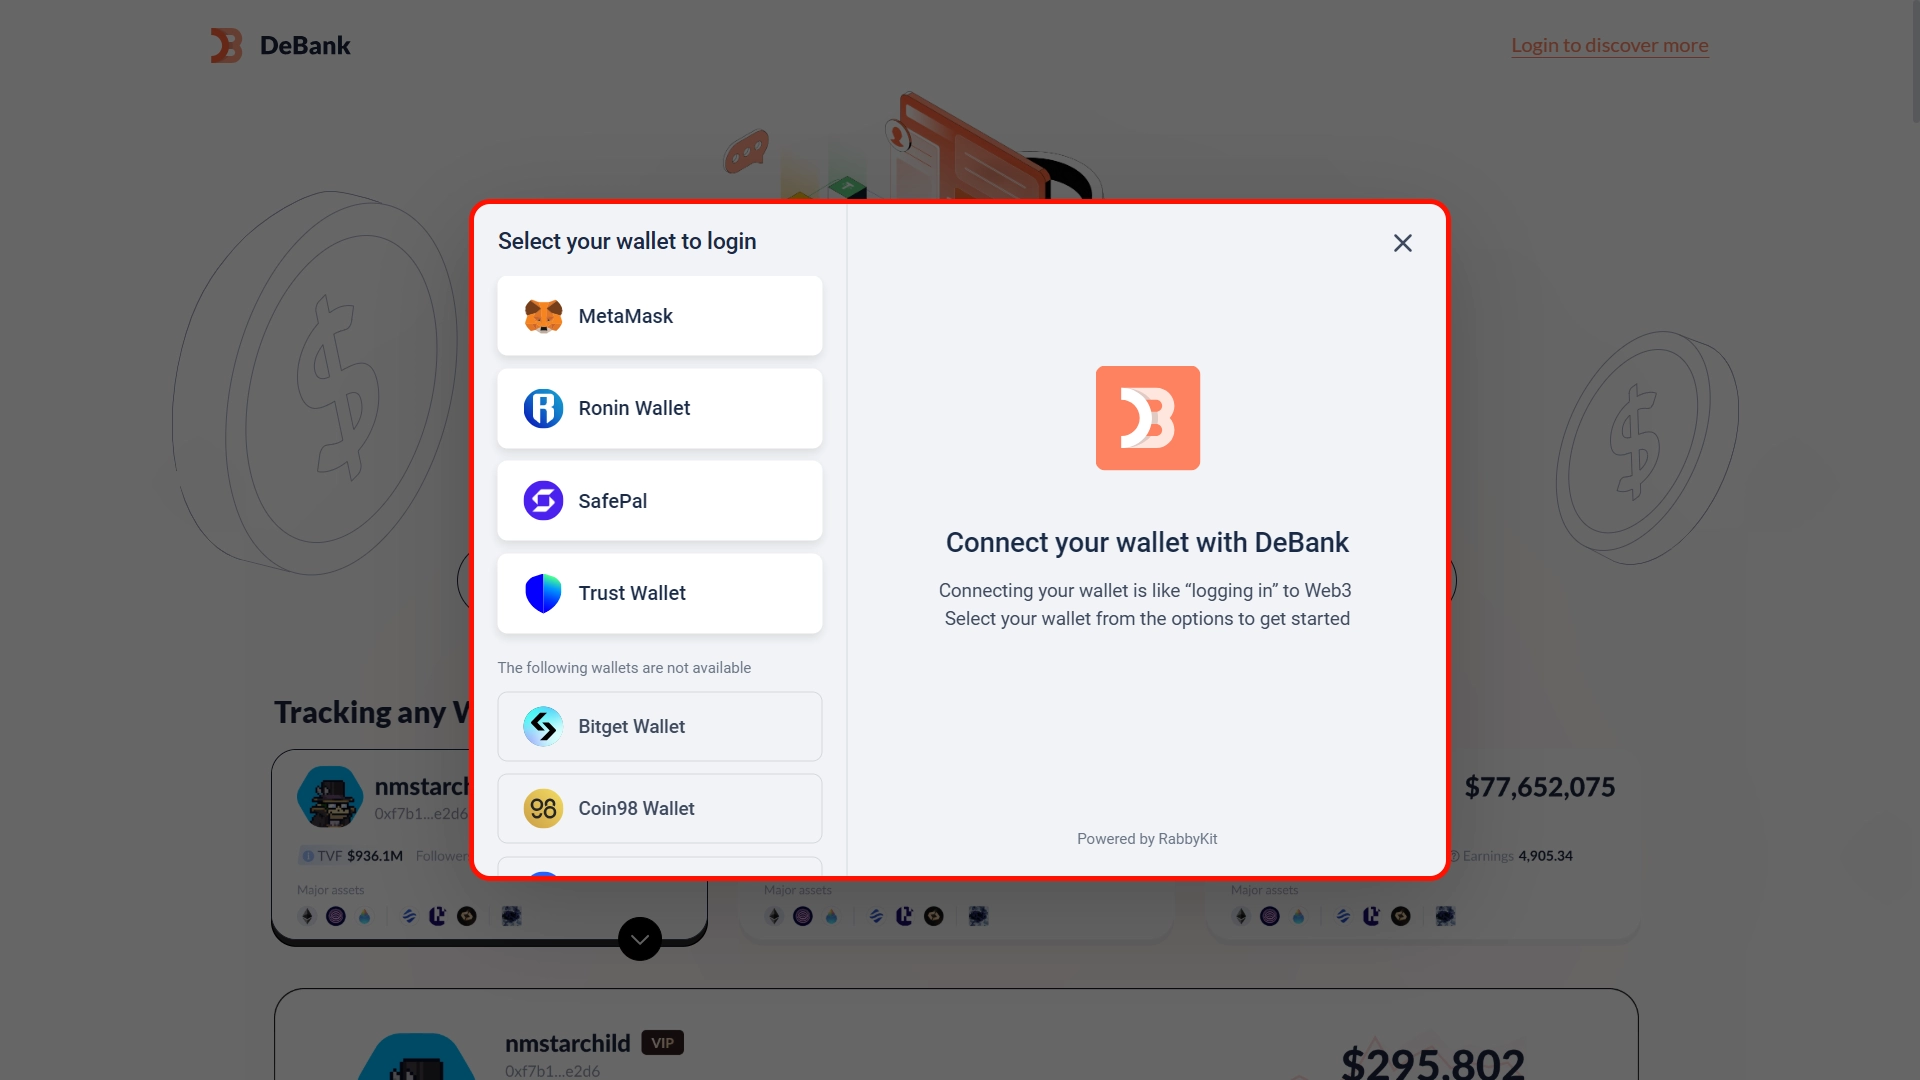This screenshot has height=1080, width=1920.
Task: Select Bitget Wallet option
Action: (x=658, y=725)
